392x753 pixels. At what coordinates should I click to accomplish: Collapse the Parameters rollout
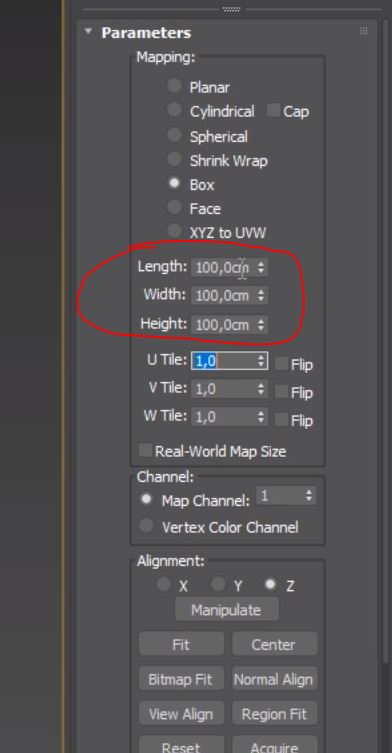pos(88,32)
